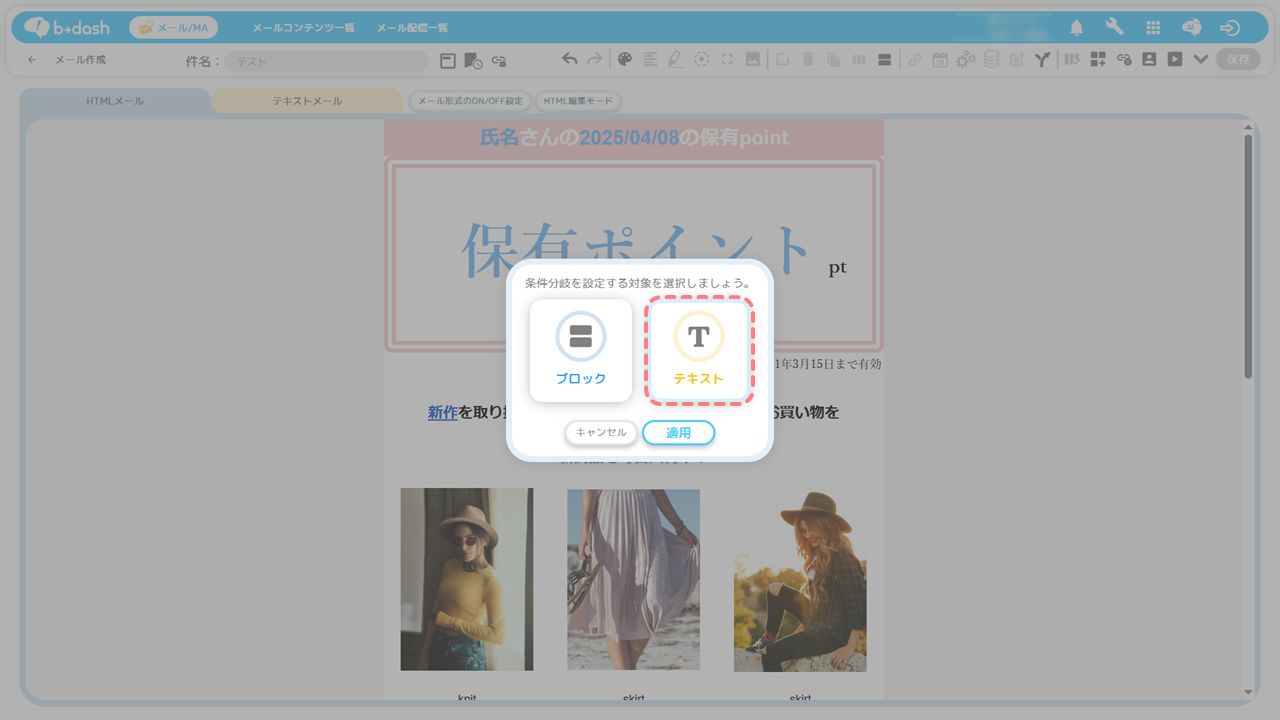Click the logout arrow icon
Viewport: 1280px width, 720px height.
pyautogui.click(x=1230, y=28)
